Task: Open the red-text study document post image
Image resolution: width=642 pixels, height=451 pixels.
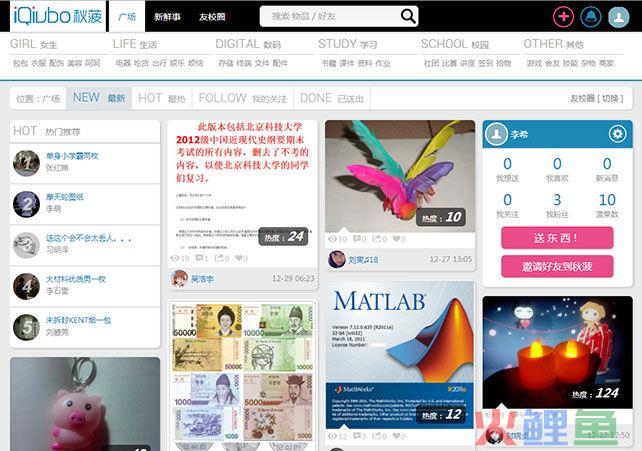Action: tap(242, 185)
